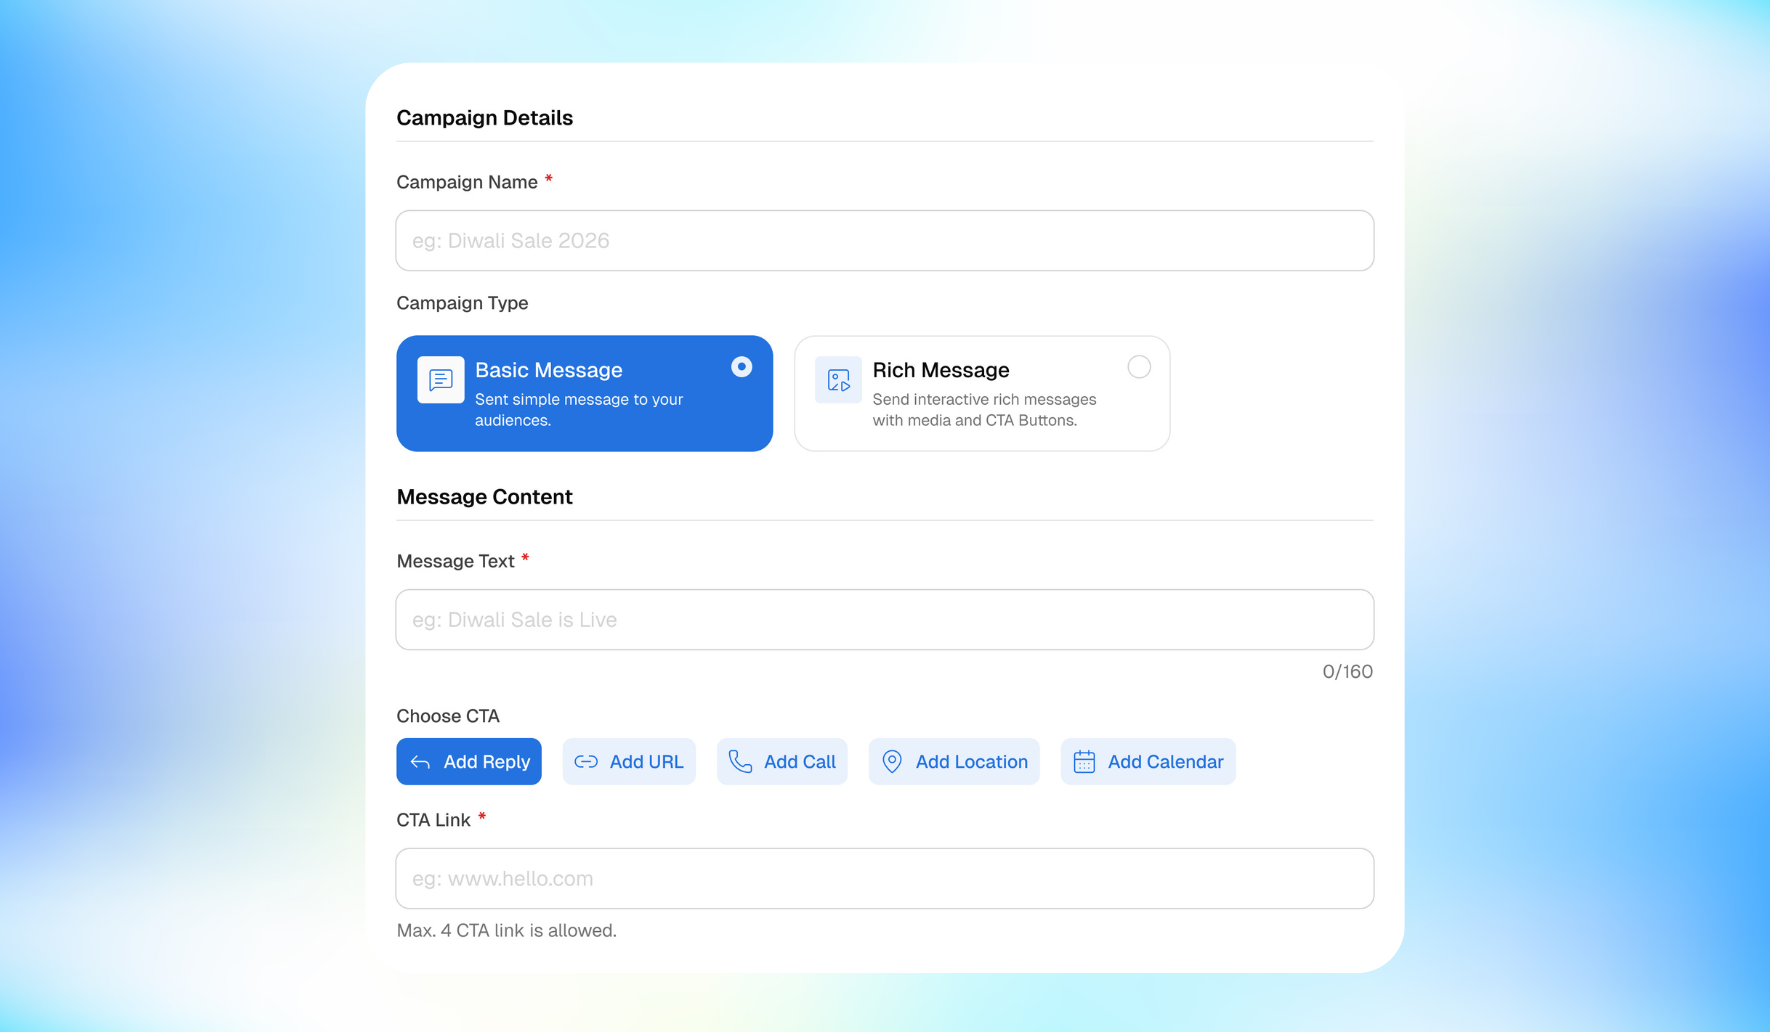Click the Add URL button label

pos(646,762)
